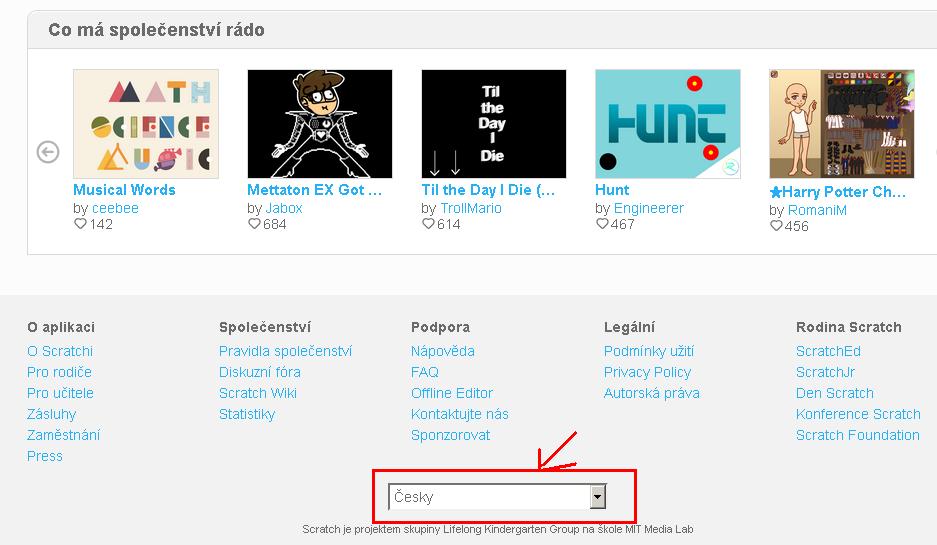Open the Offline Editor link
The image size is (937, 545).
coord(452,393)
